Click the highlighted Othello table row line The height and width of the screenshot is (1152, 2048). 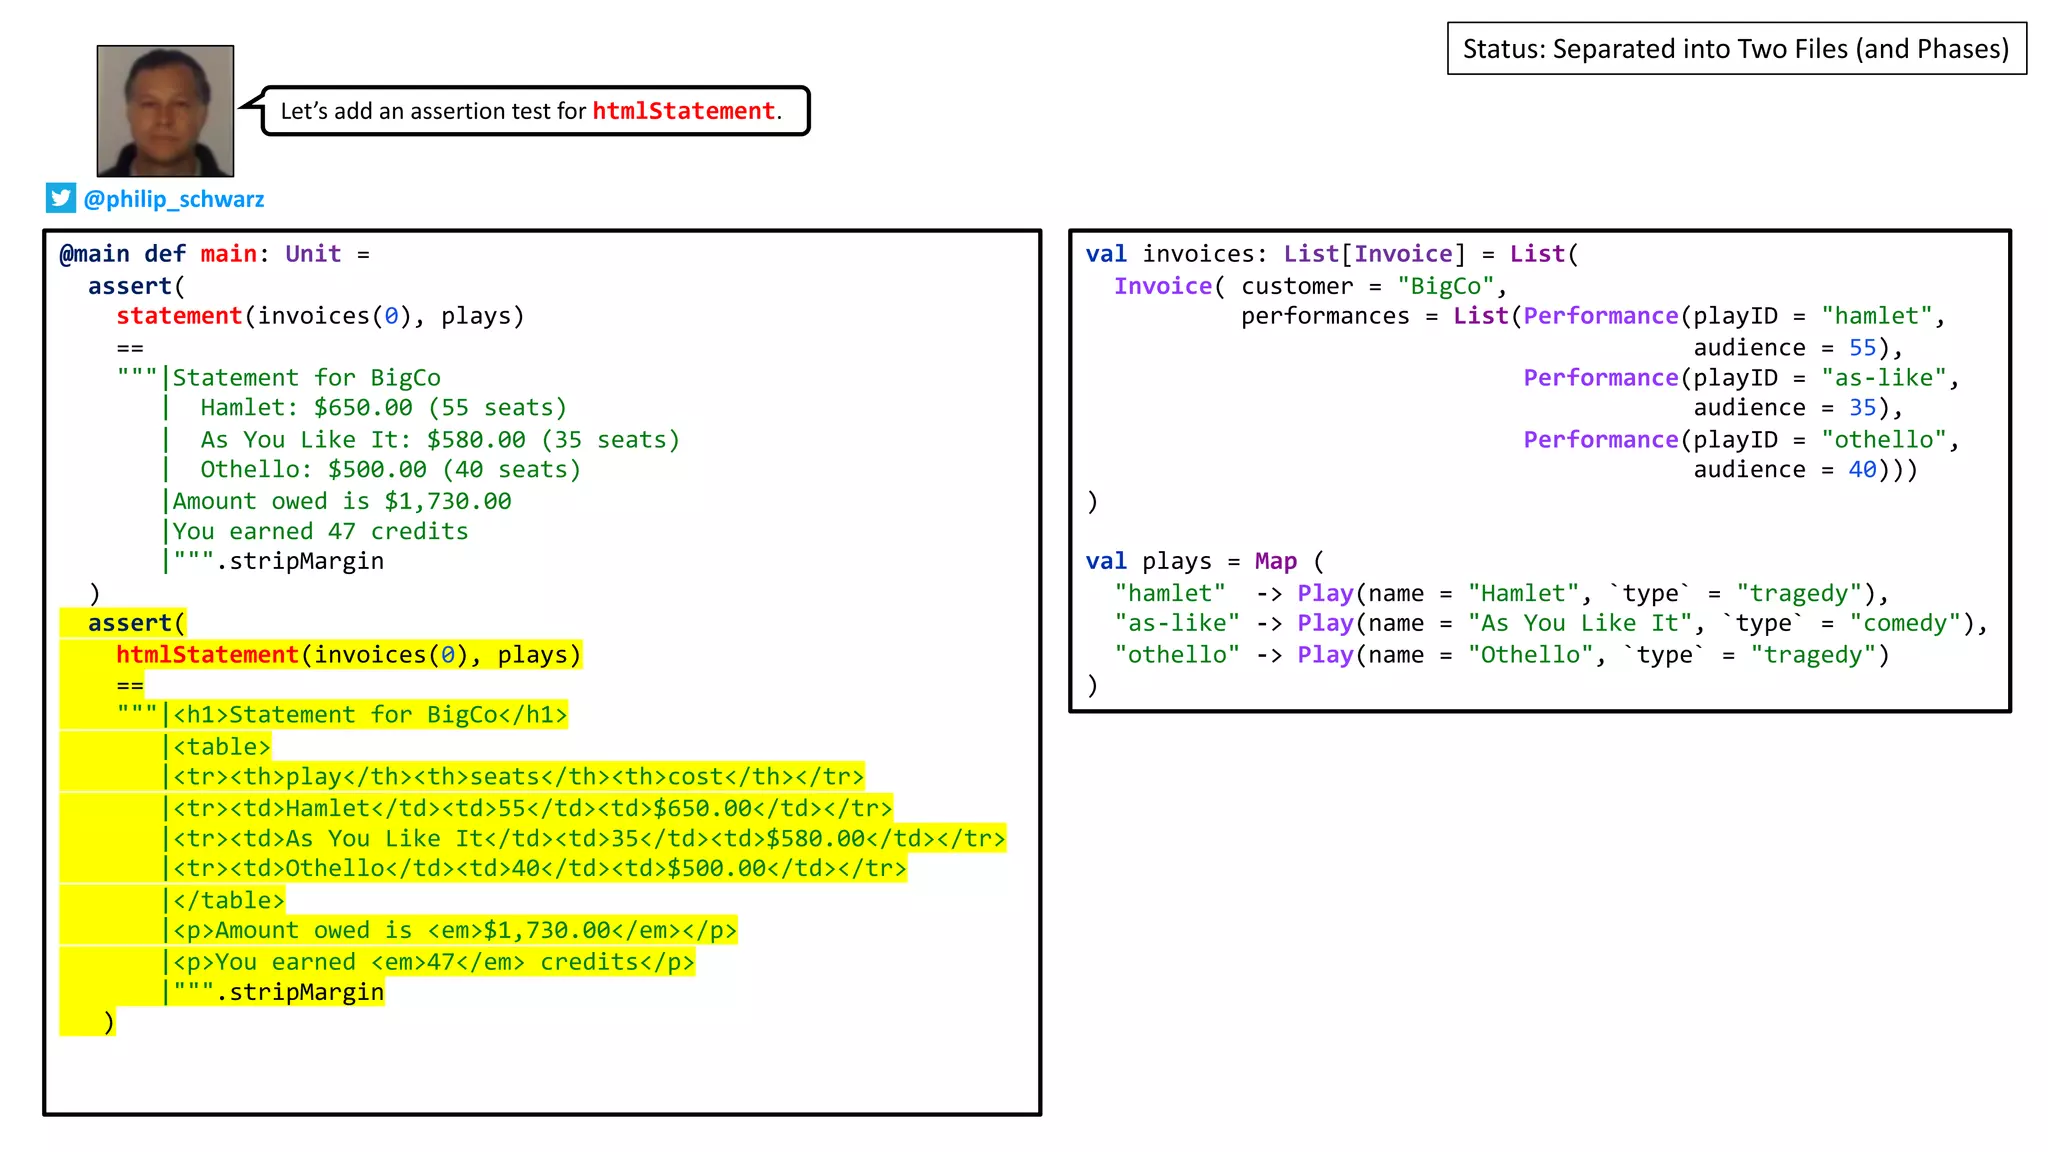point(540,868)
